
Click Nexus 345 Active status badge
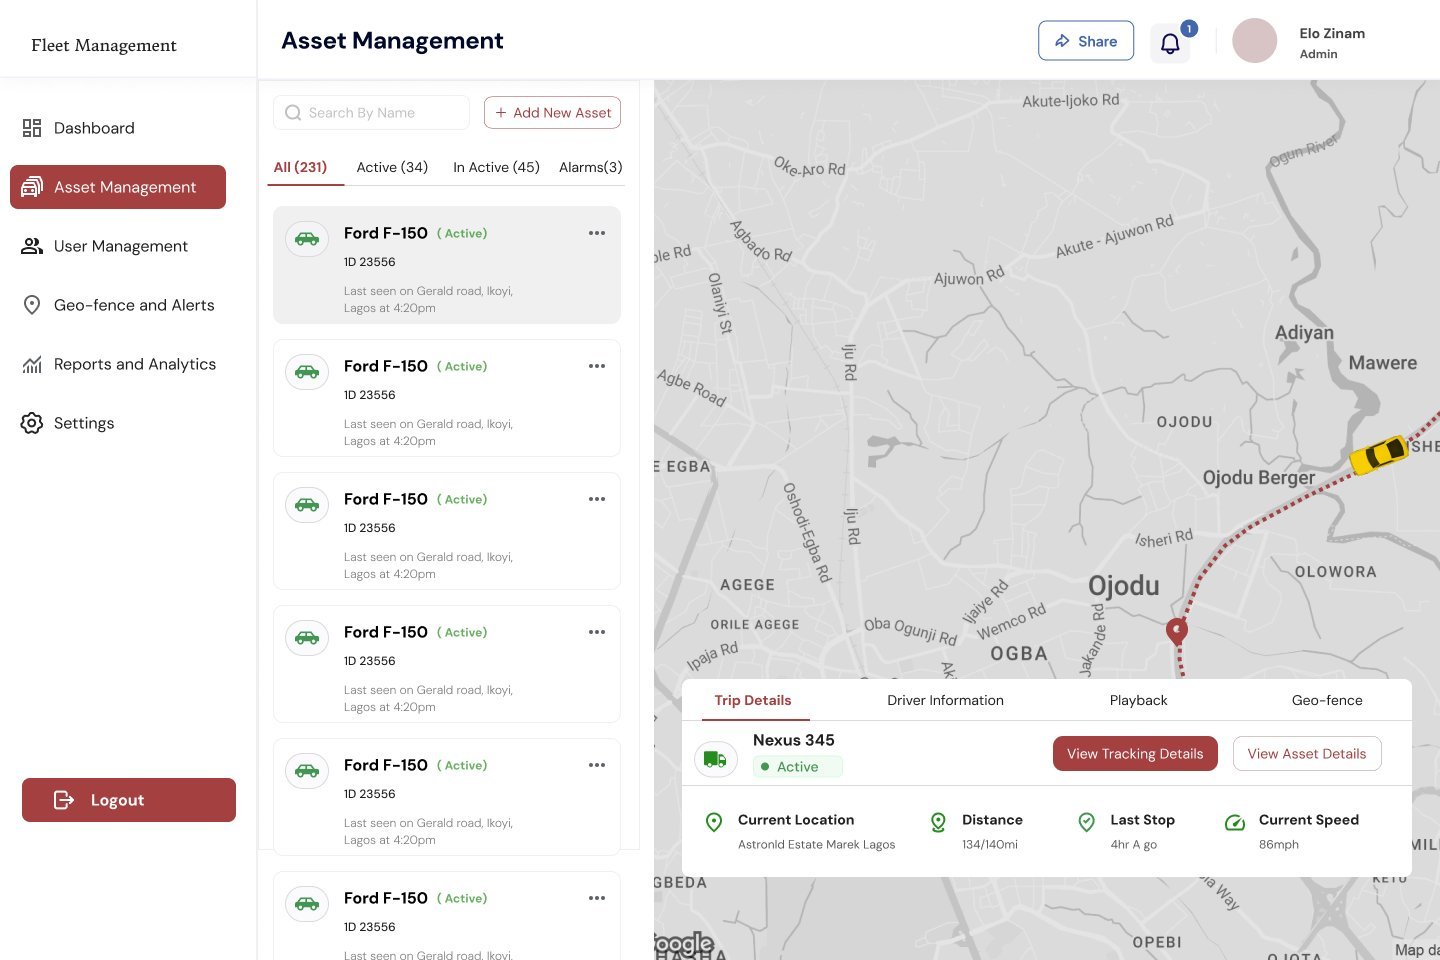tap(798, 767)
